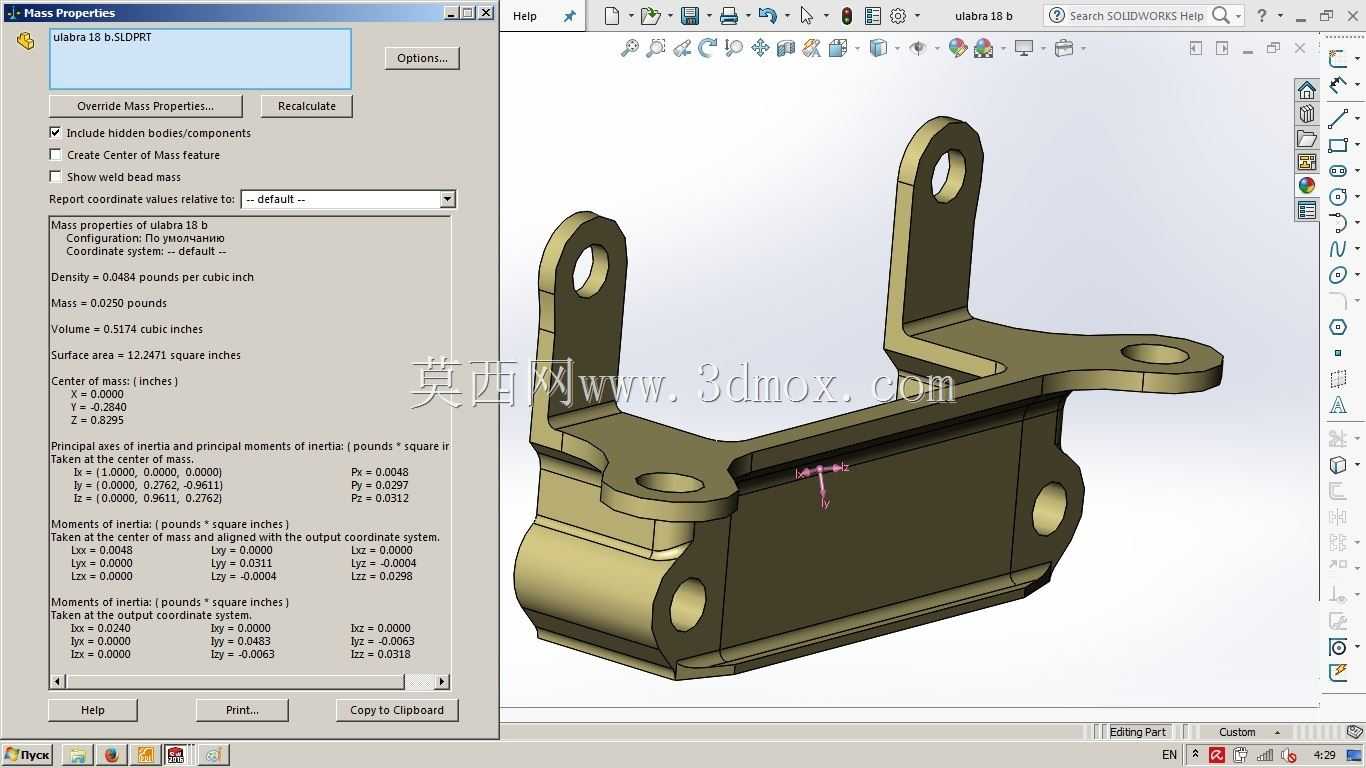Click the Search SOLIDWORKS Help field
Viewport: 1366px width, 768px height.
coord(1136,16)
